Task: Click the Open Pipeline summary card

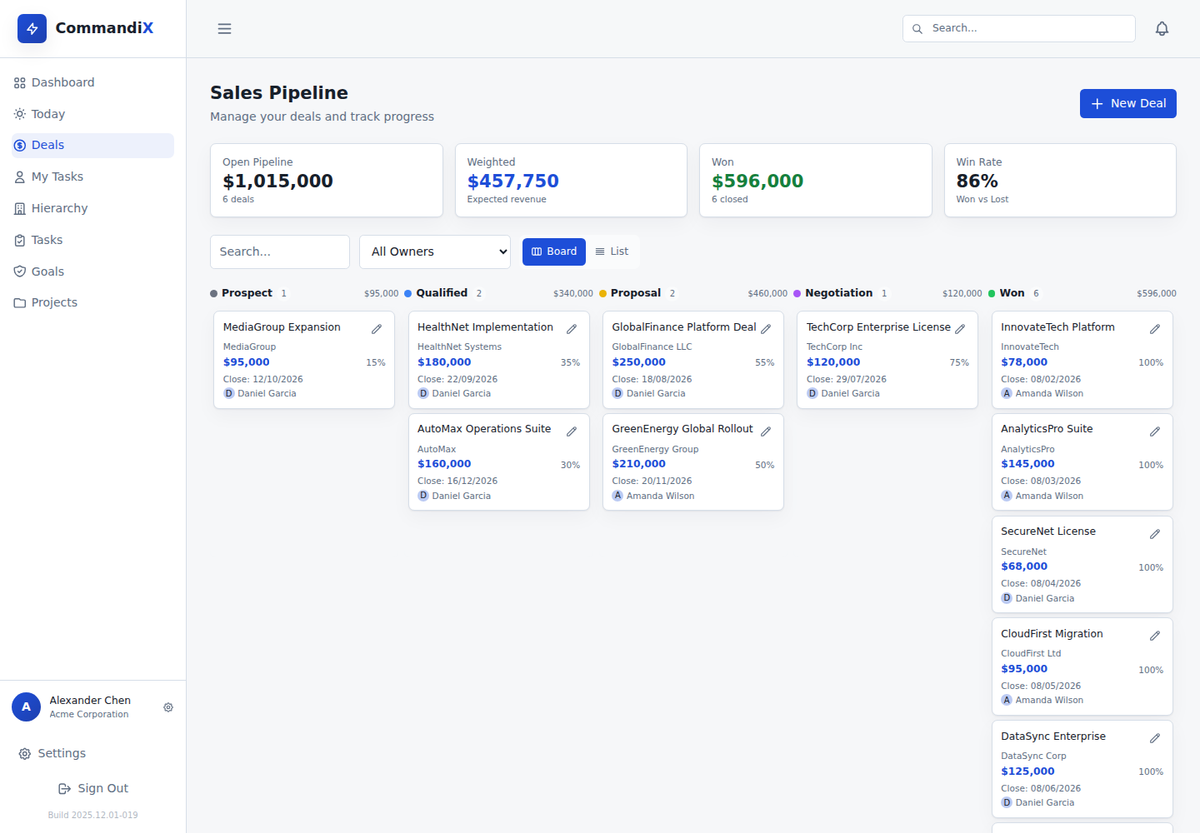Action: (x=326, y=180)
